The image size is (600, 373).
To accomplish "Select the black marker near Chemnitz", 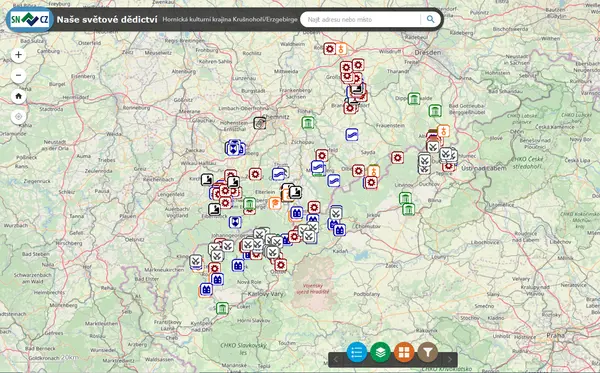I will (x=260, y=123).
